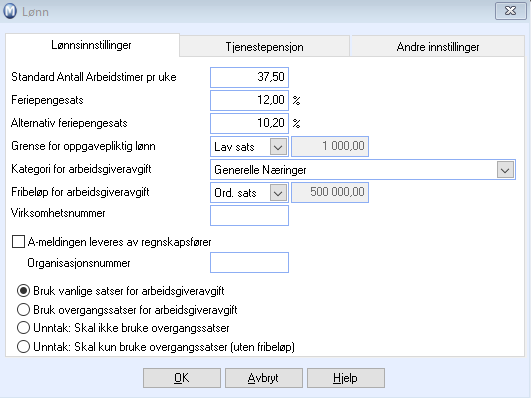Click the Feriepengesats value field
The height and width of the screenshot is (398, 531).
249,100
